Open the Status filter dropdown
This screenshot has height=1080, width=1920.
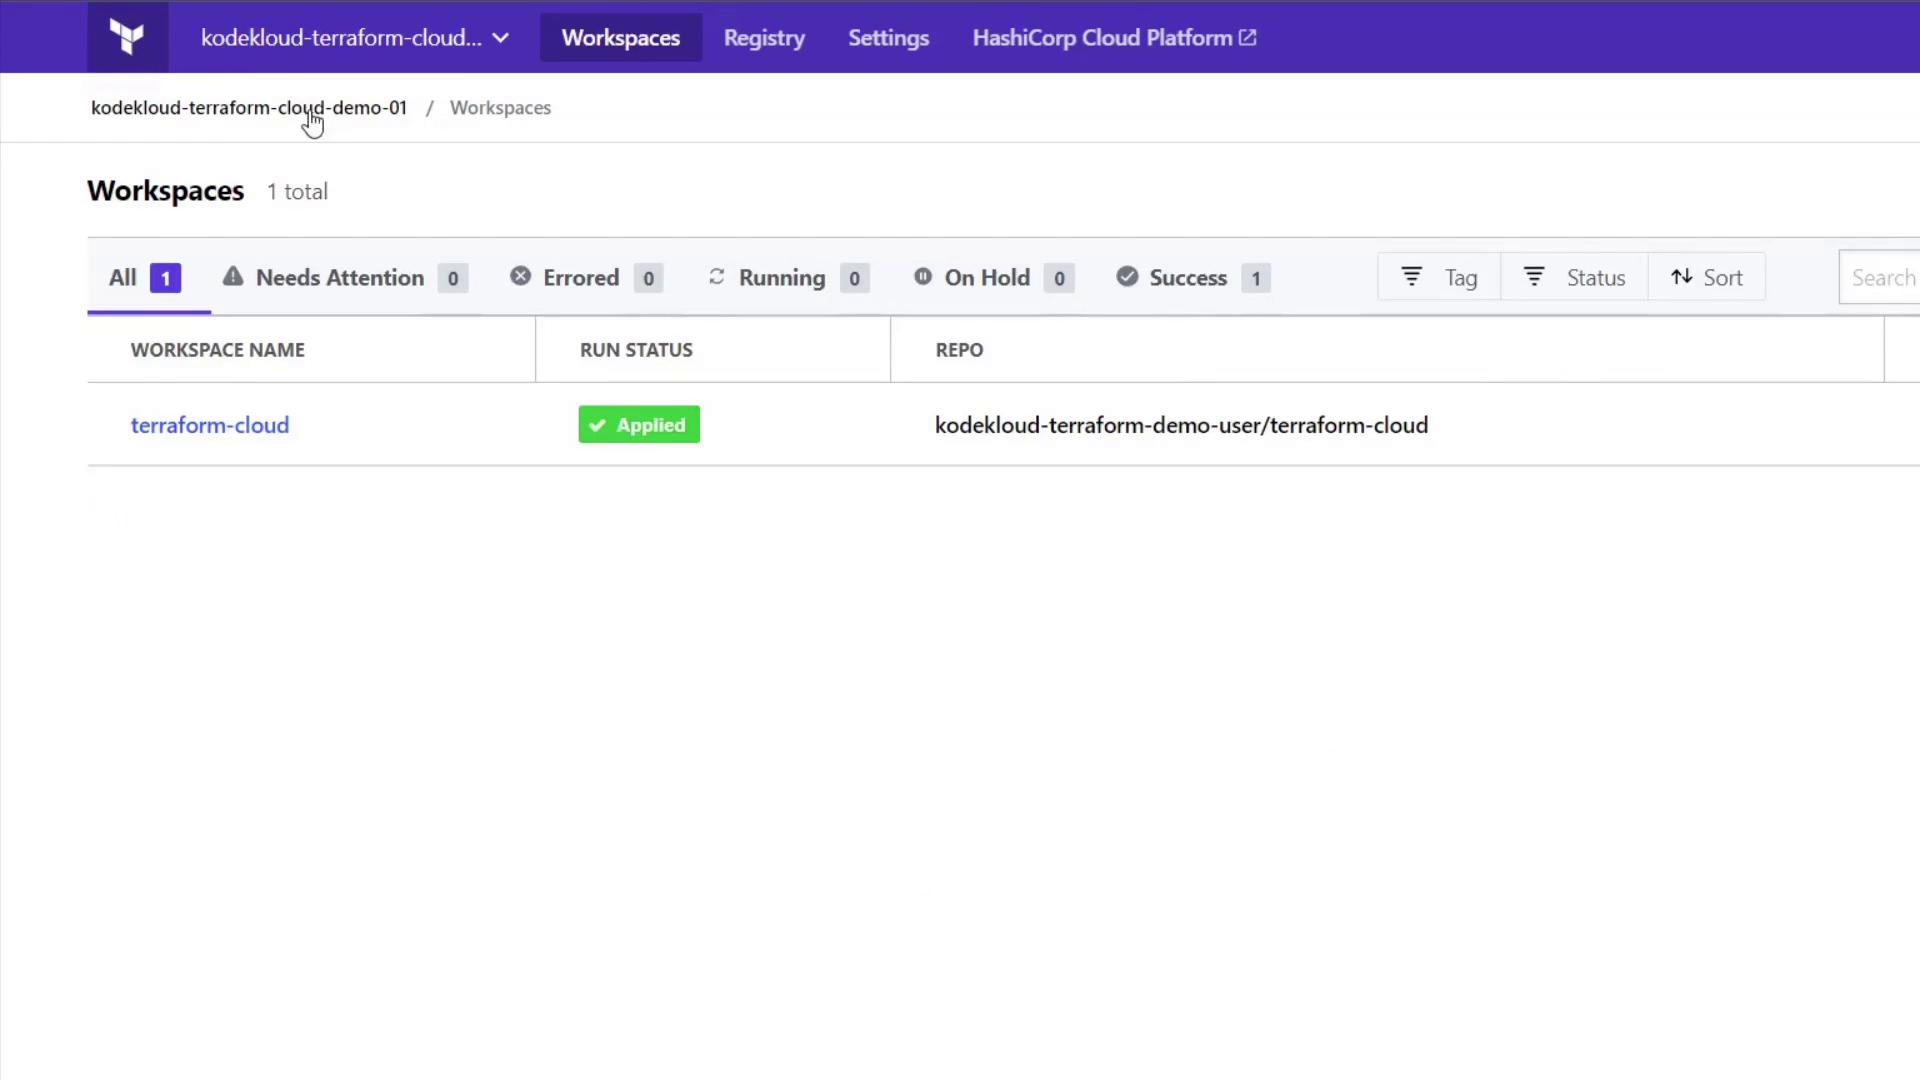click(1574, 278)
